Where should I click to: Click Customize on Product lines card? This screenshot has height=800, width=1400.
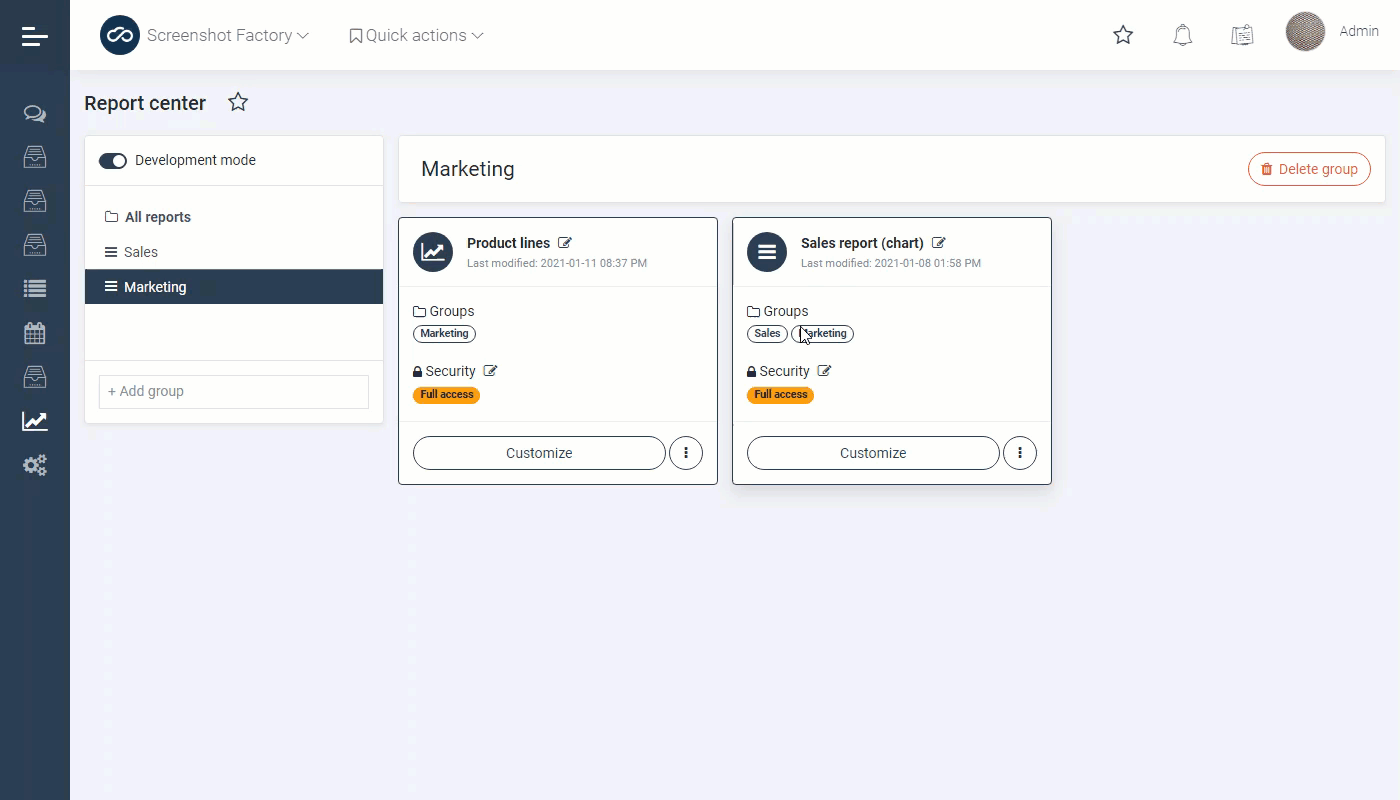(x=539, y=453)
